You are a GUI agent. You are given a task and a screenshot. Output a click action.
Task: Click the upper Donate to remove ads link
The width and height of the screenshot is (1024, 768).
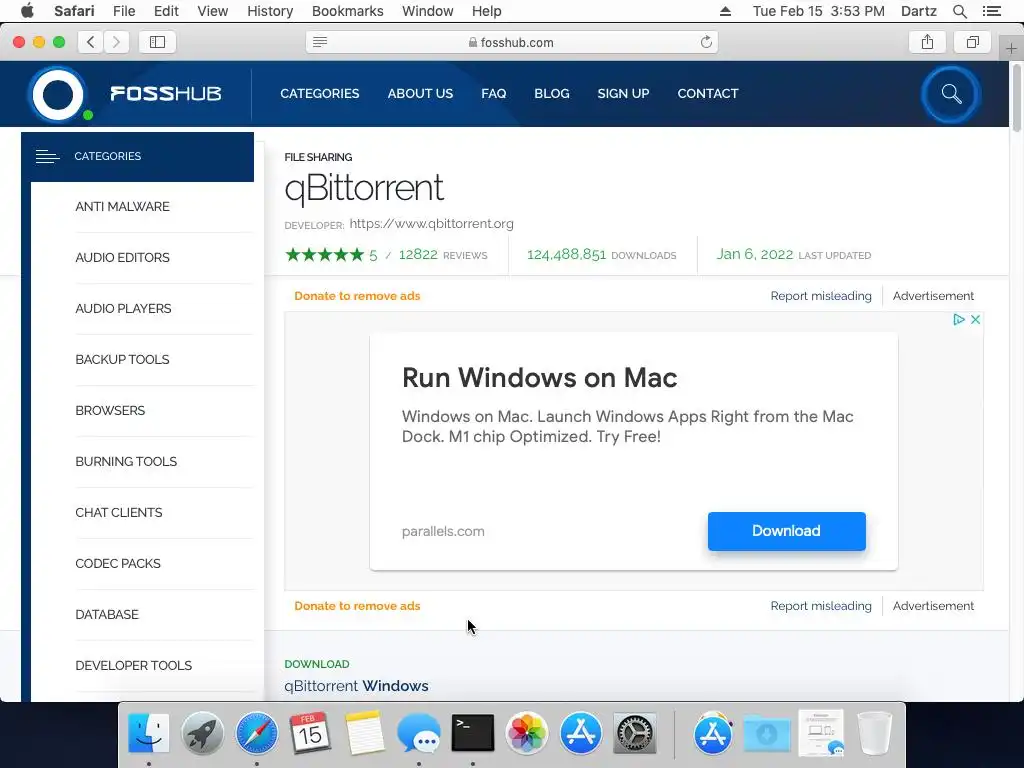[x=357, y=296]
